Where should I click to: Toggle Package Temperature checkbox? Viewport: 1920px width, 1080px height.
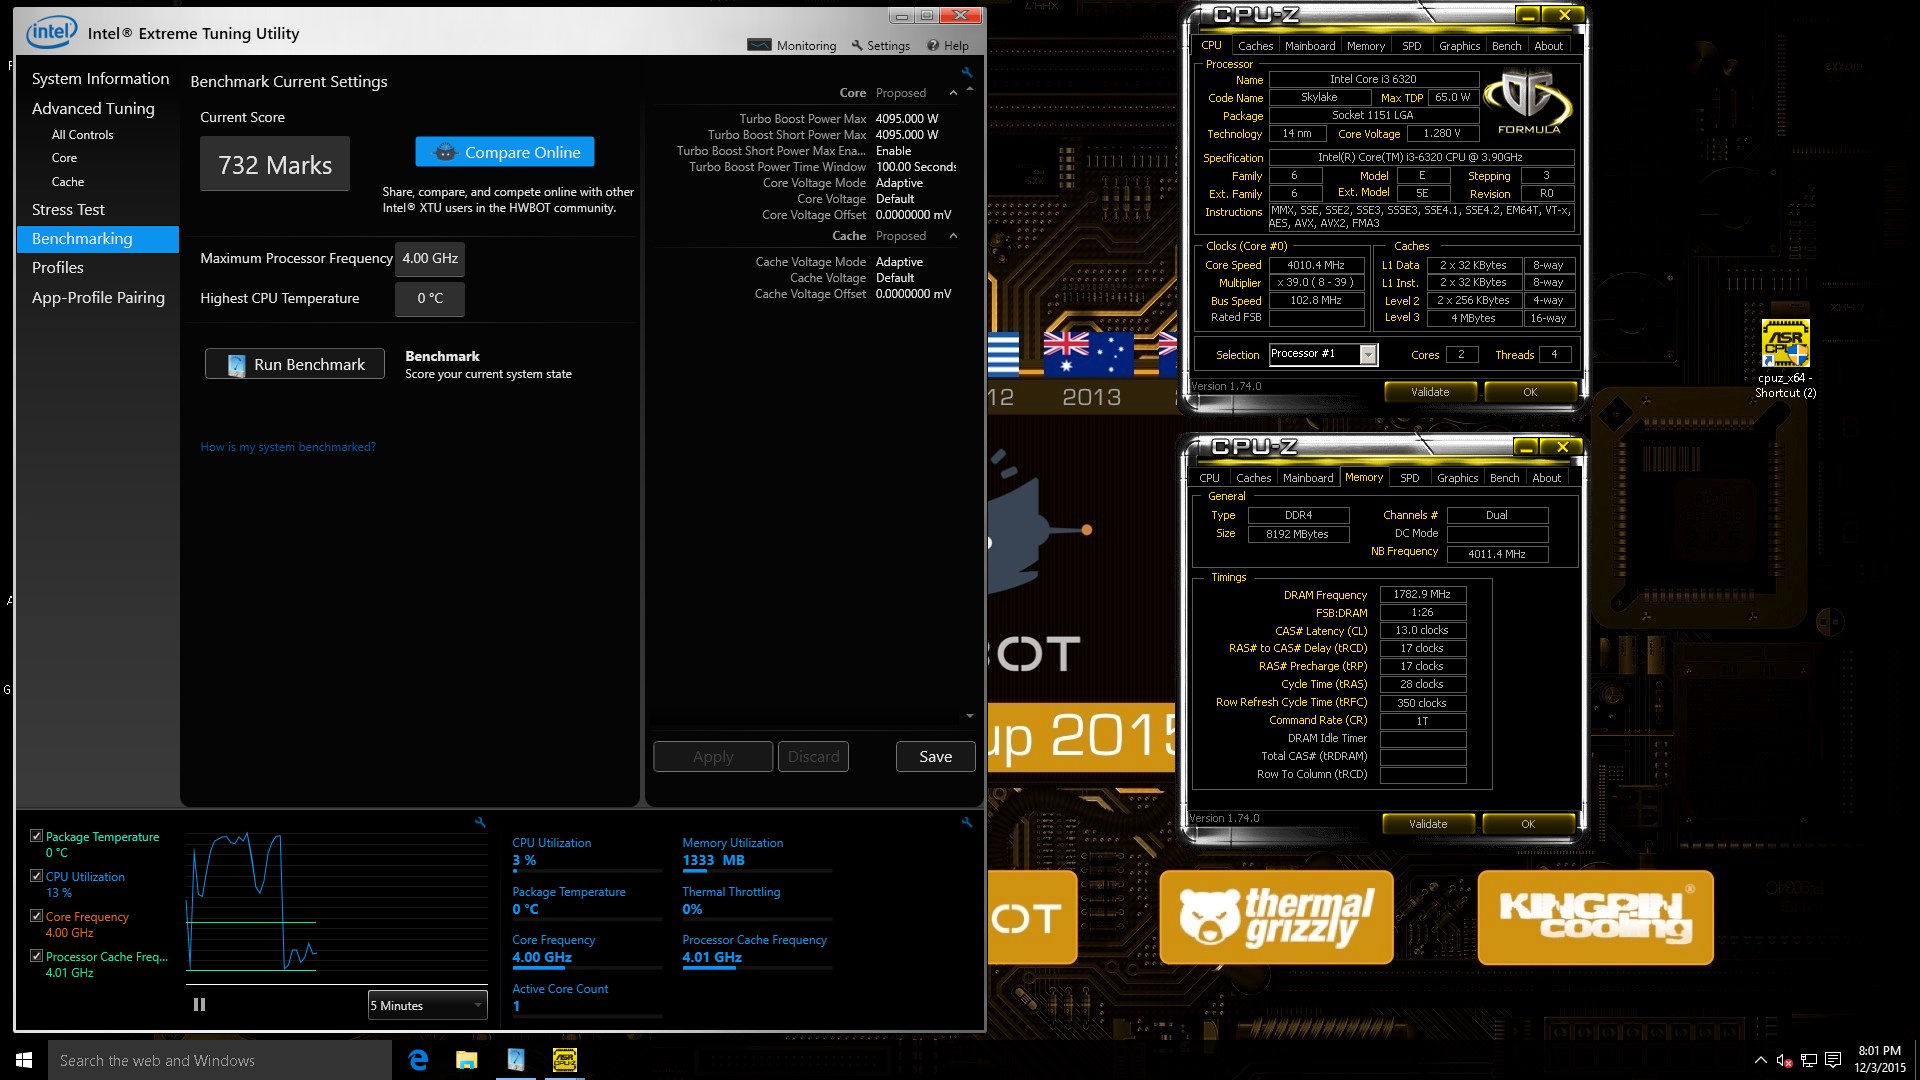point(37,836)
